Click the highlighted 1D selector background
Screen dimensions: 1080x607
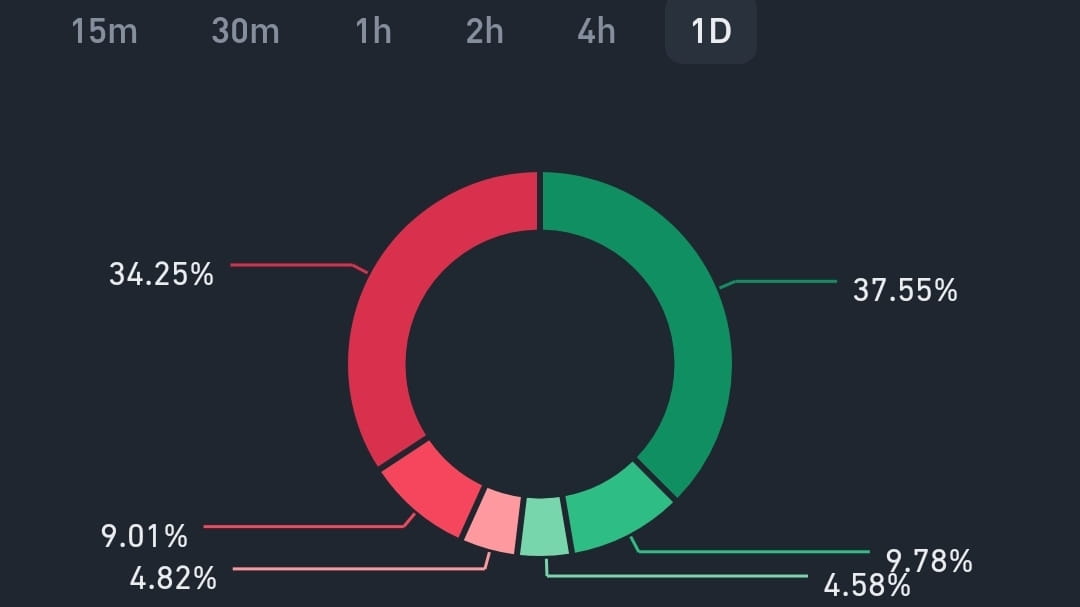pyautogui.click(x=710, y=31)
